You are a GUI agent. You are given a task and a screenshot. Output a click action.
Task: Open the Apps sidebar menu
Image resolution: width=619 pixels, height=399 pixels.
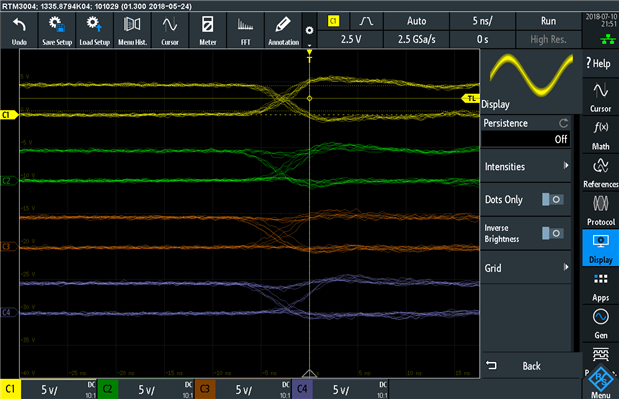600,286
